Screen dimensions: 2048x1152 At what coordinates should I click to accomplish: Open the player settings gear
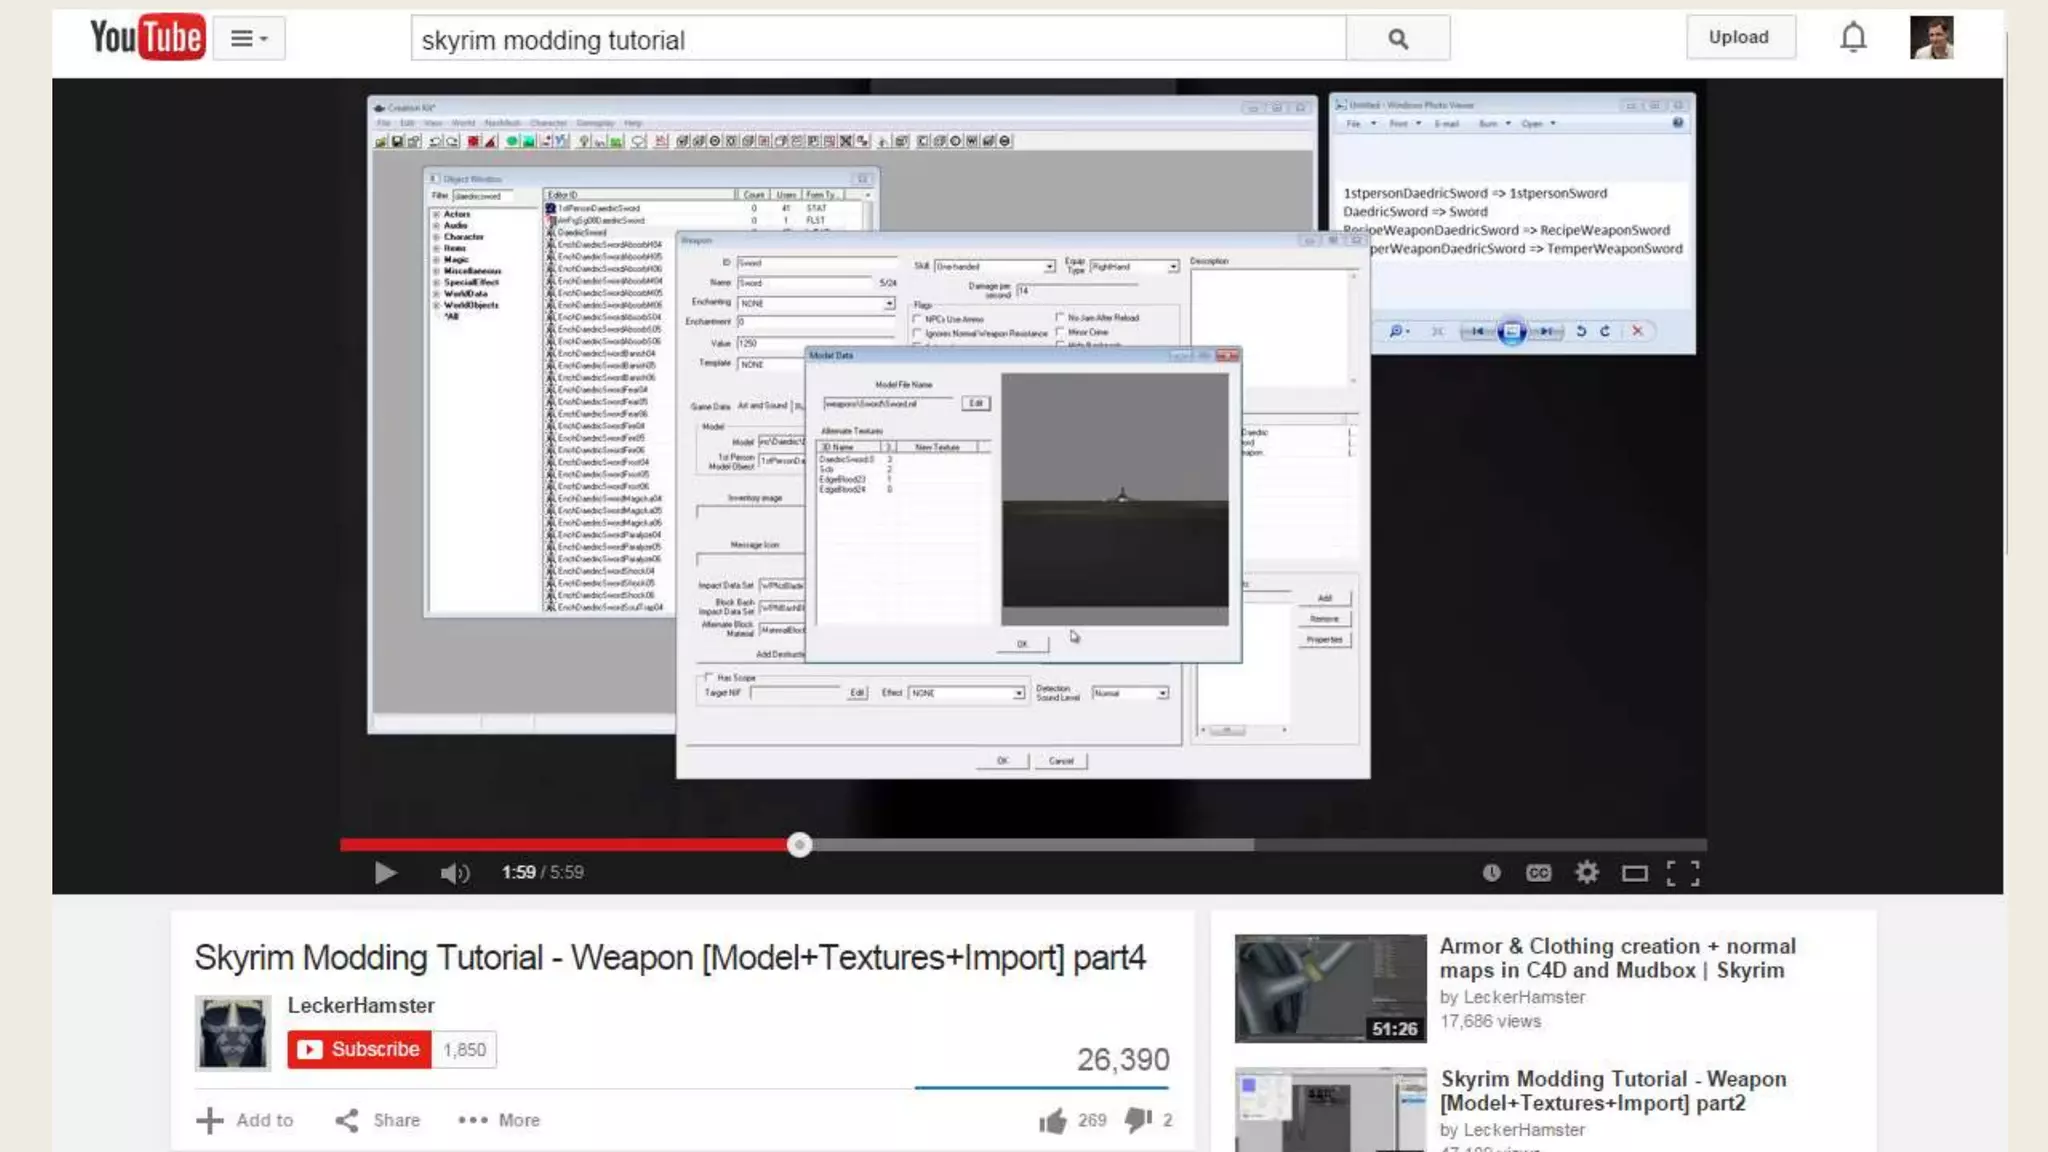point(1587,873)
